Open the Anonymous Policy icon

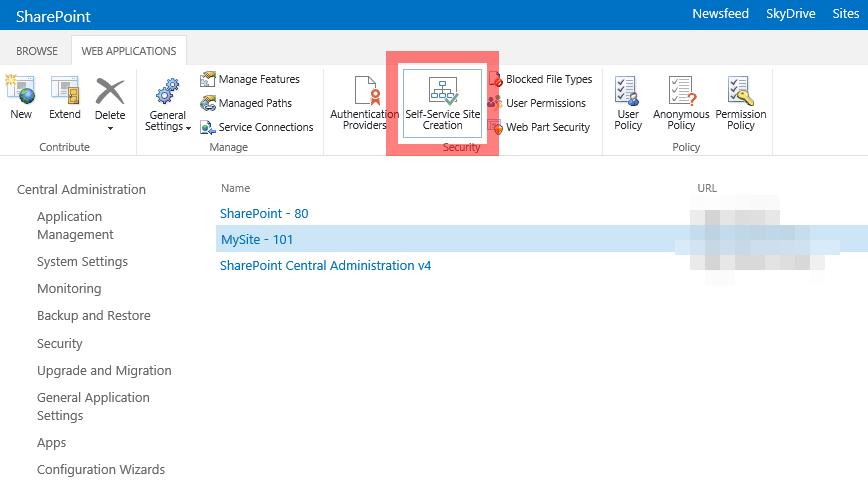681,90
